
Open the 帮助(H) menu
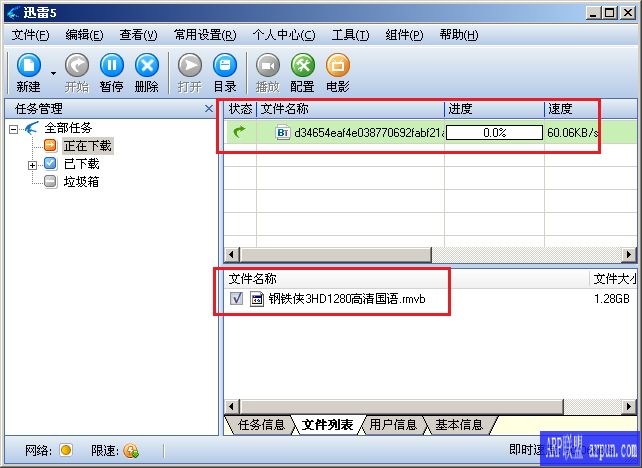tap(459, 35)
